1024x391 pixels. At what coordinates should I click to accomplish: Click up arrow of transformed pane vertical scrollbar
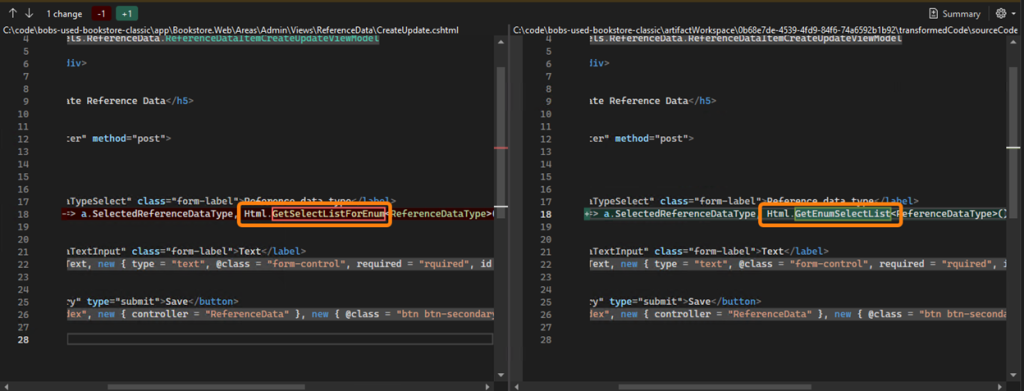1013,41
